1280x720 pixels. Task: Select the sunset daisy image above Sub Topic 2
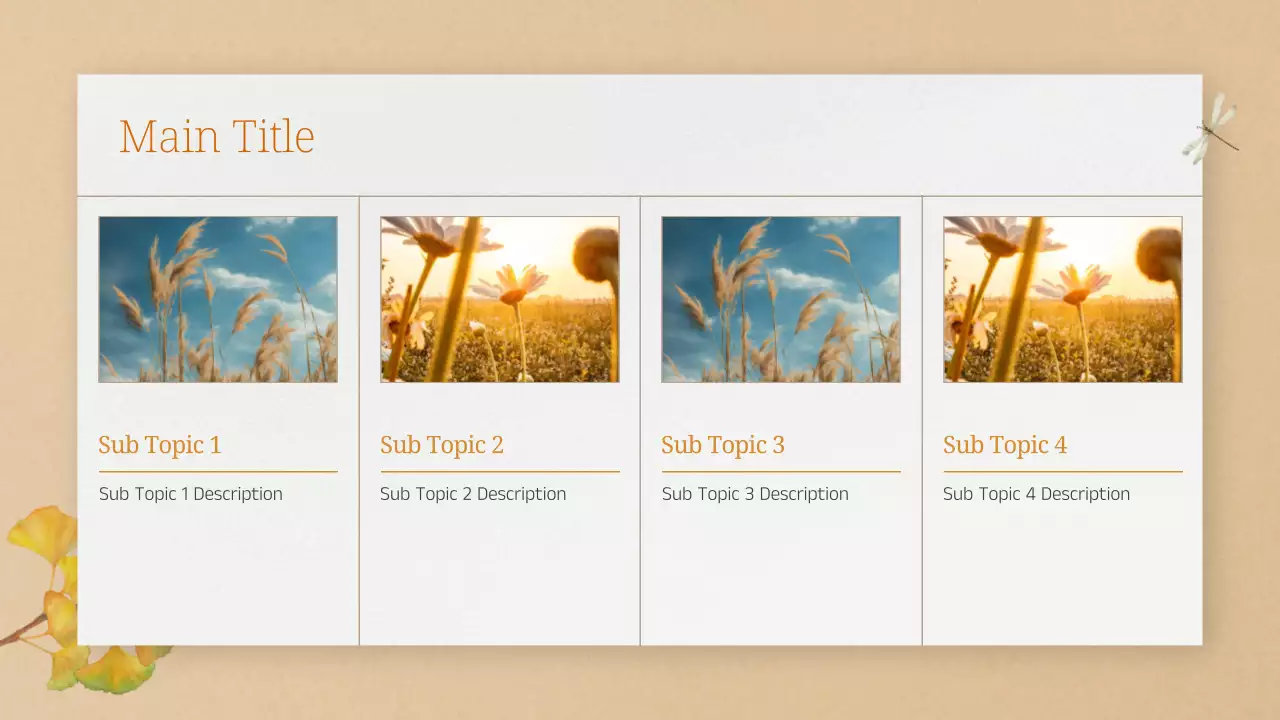point(499,298)
